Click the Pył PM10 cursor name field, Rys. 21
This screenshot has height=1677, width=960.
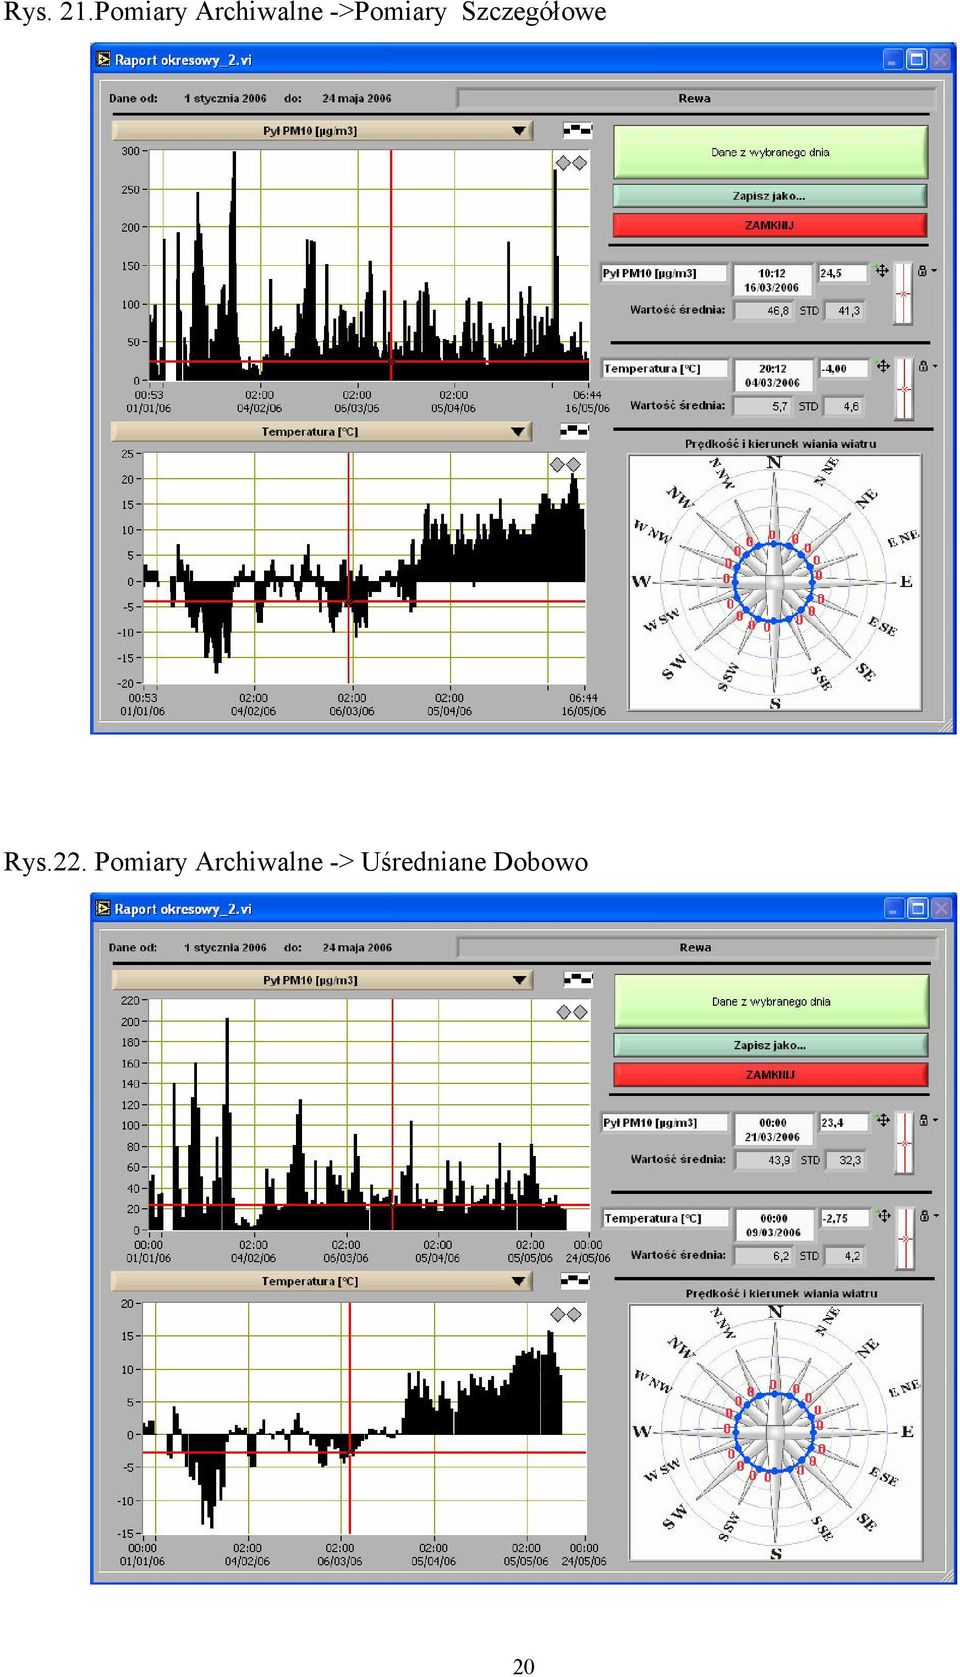click(663, 273)
